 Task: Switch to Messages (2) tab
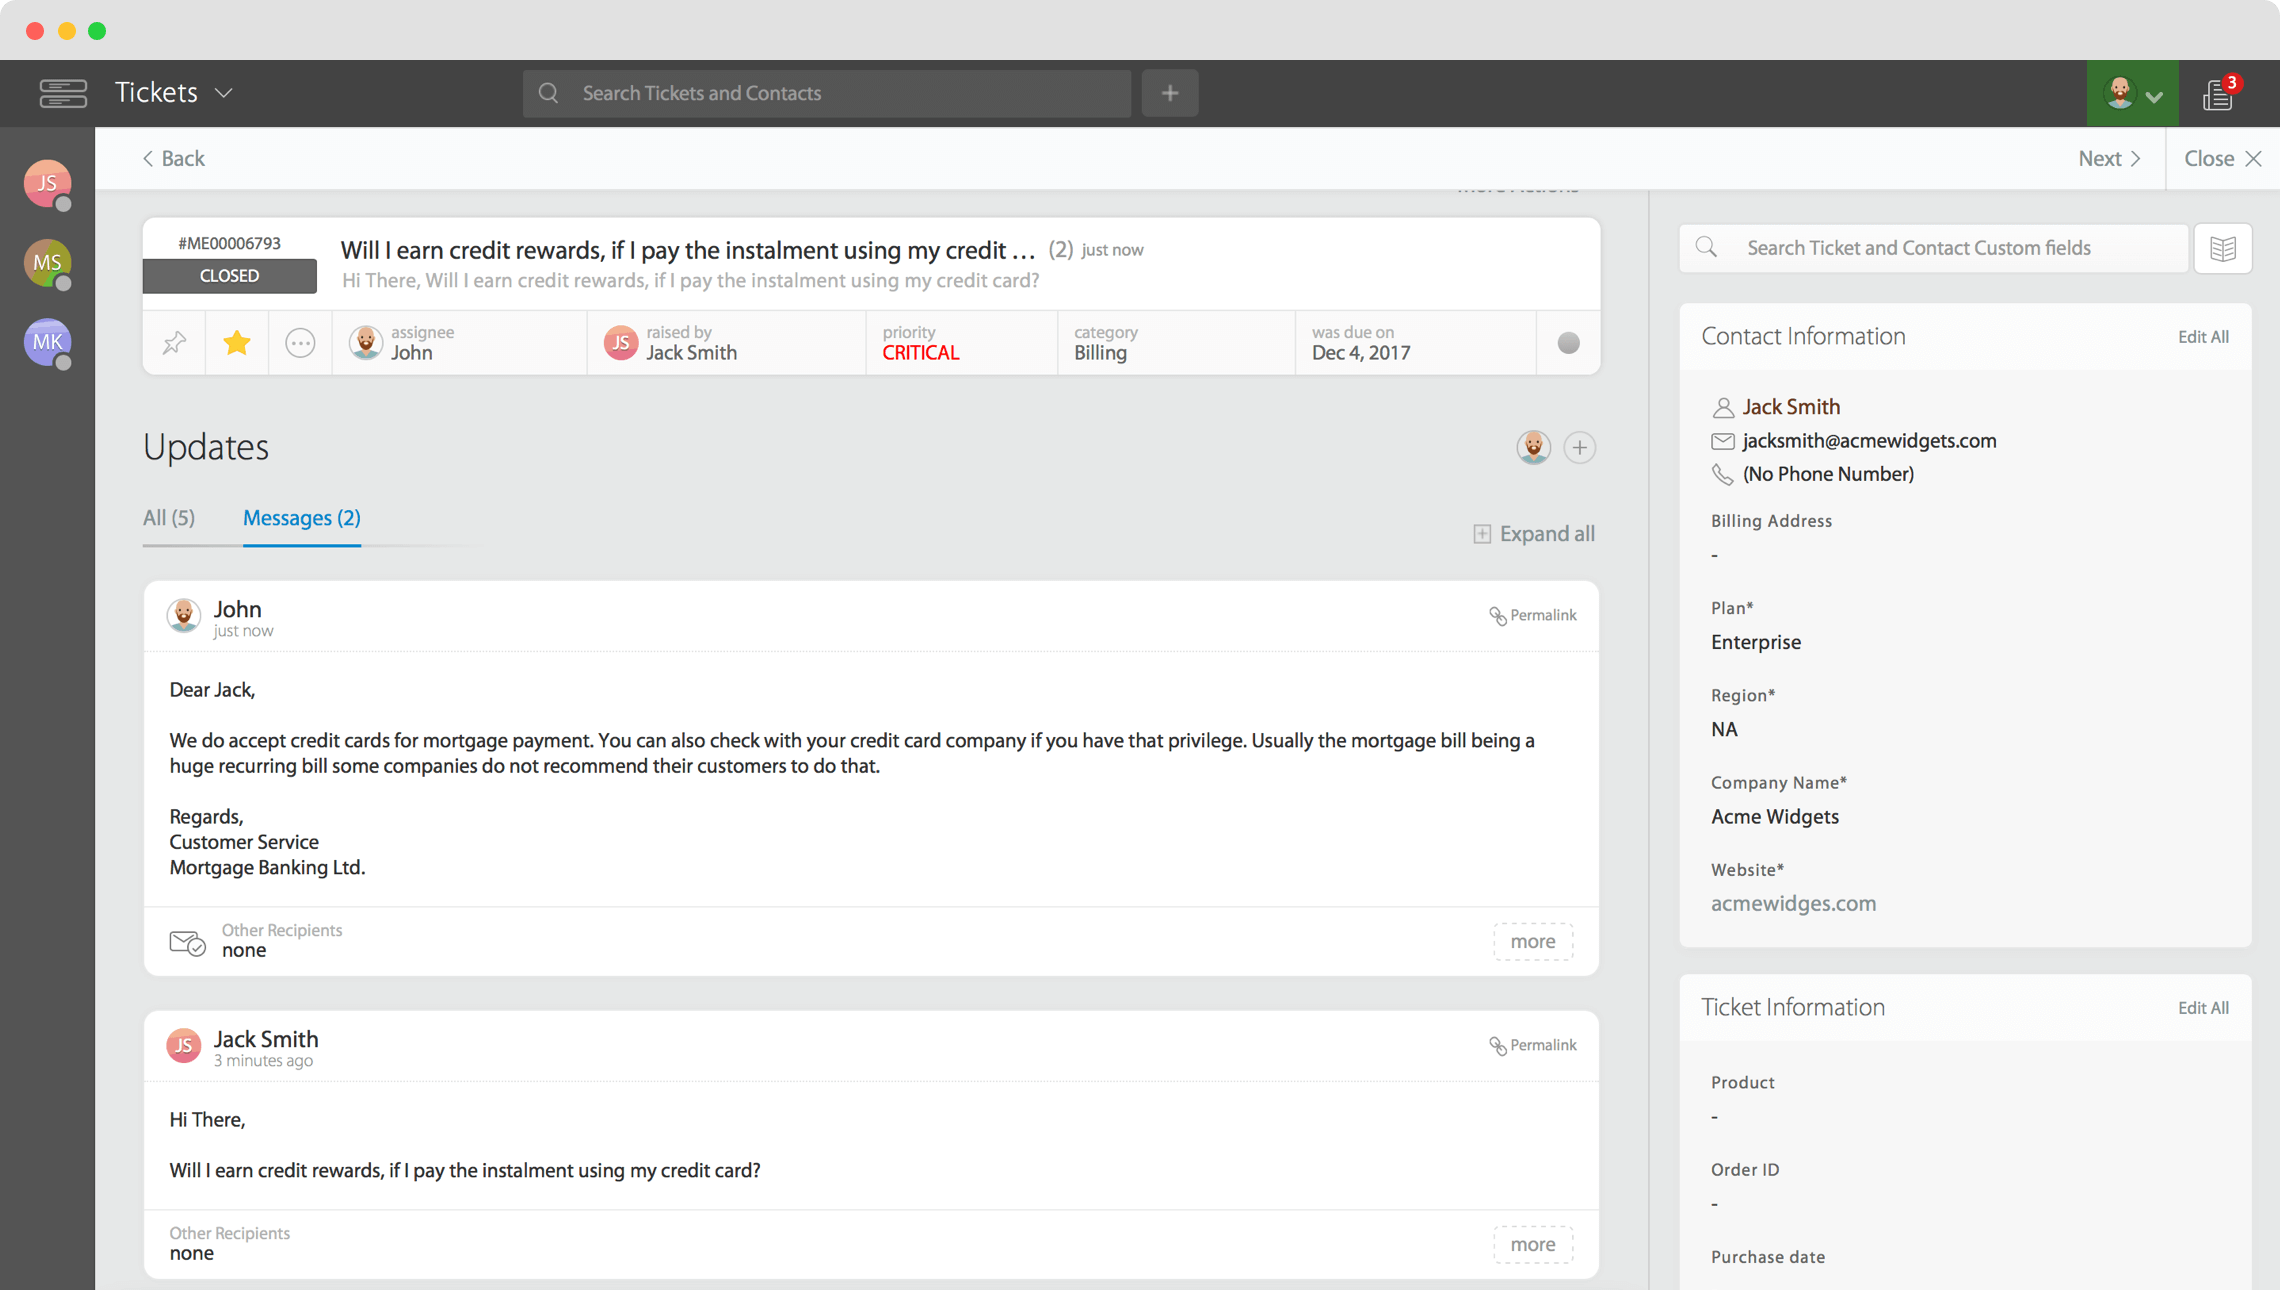point(301,517)
